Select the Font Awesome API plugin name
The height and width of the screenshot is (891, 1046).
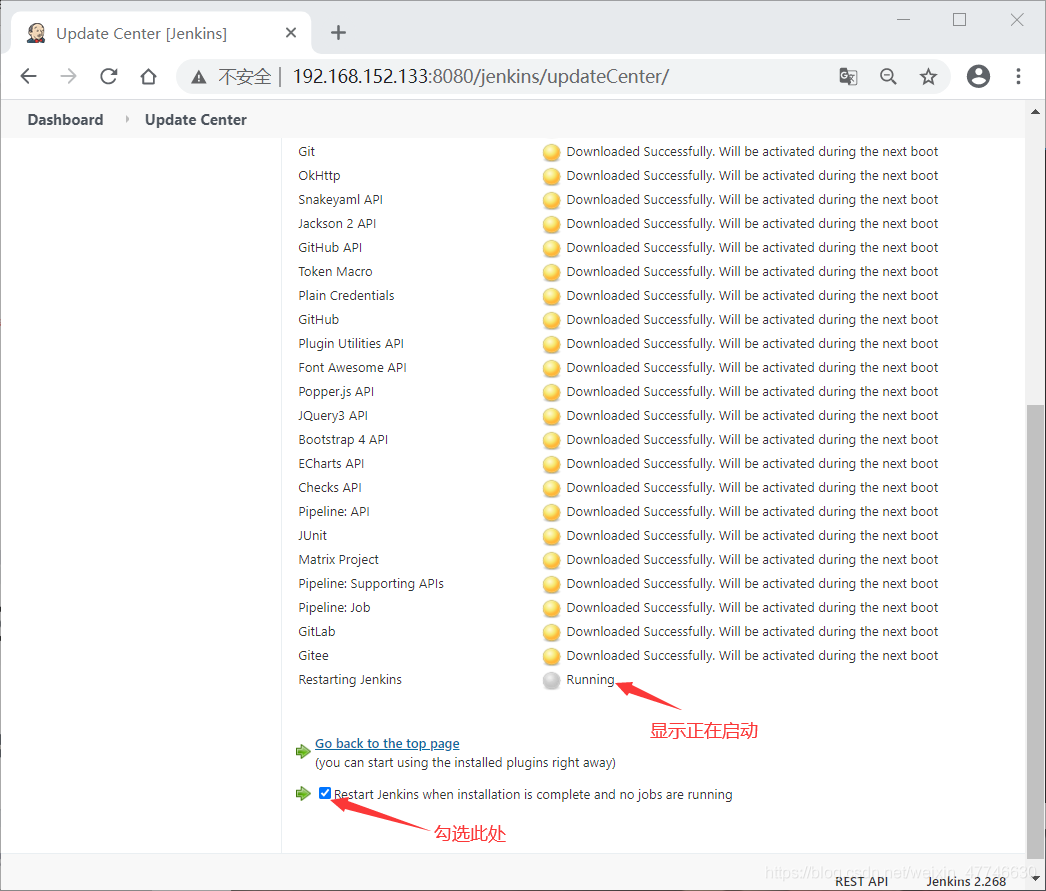point(352,367)
